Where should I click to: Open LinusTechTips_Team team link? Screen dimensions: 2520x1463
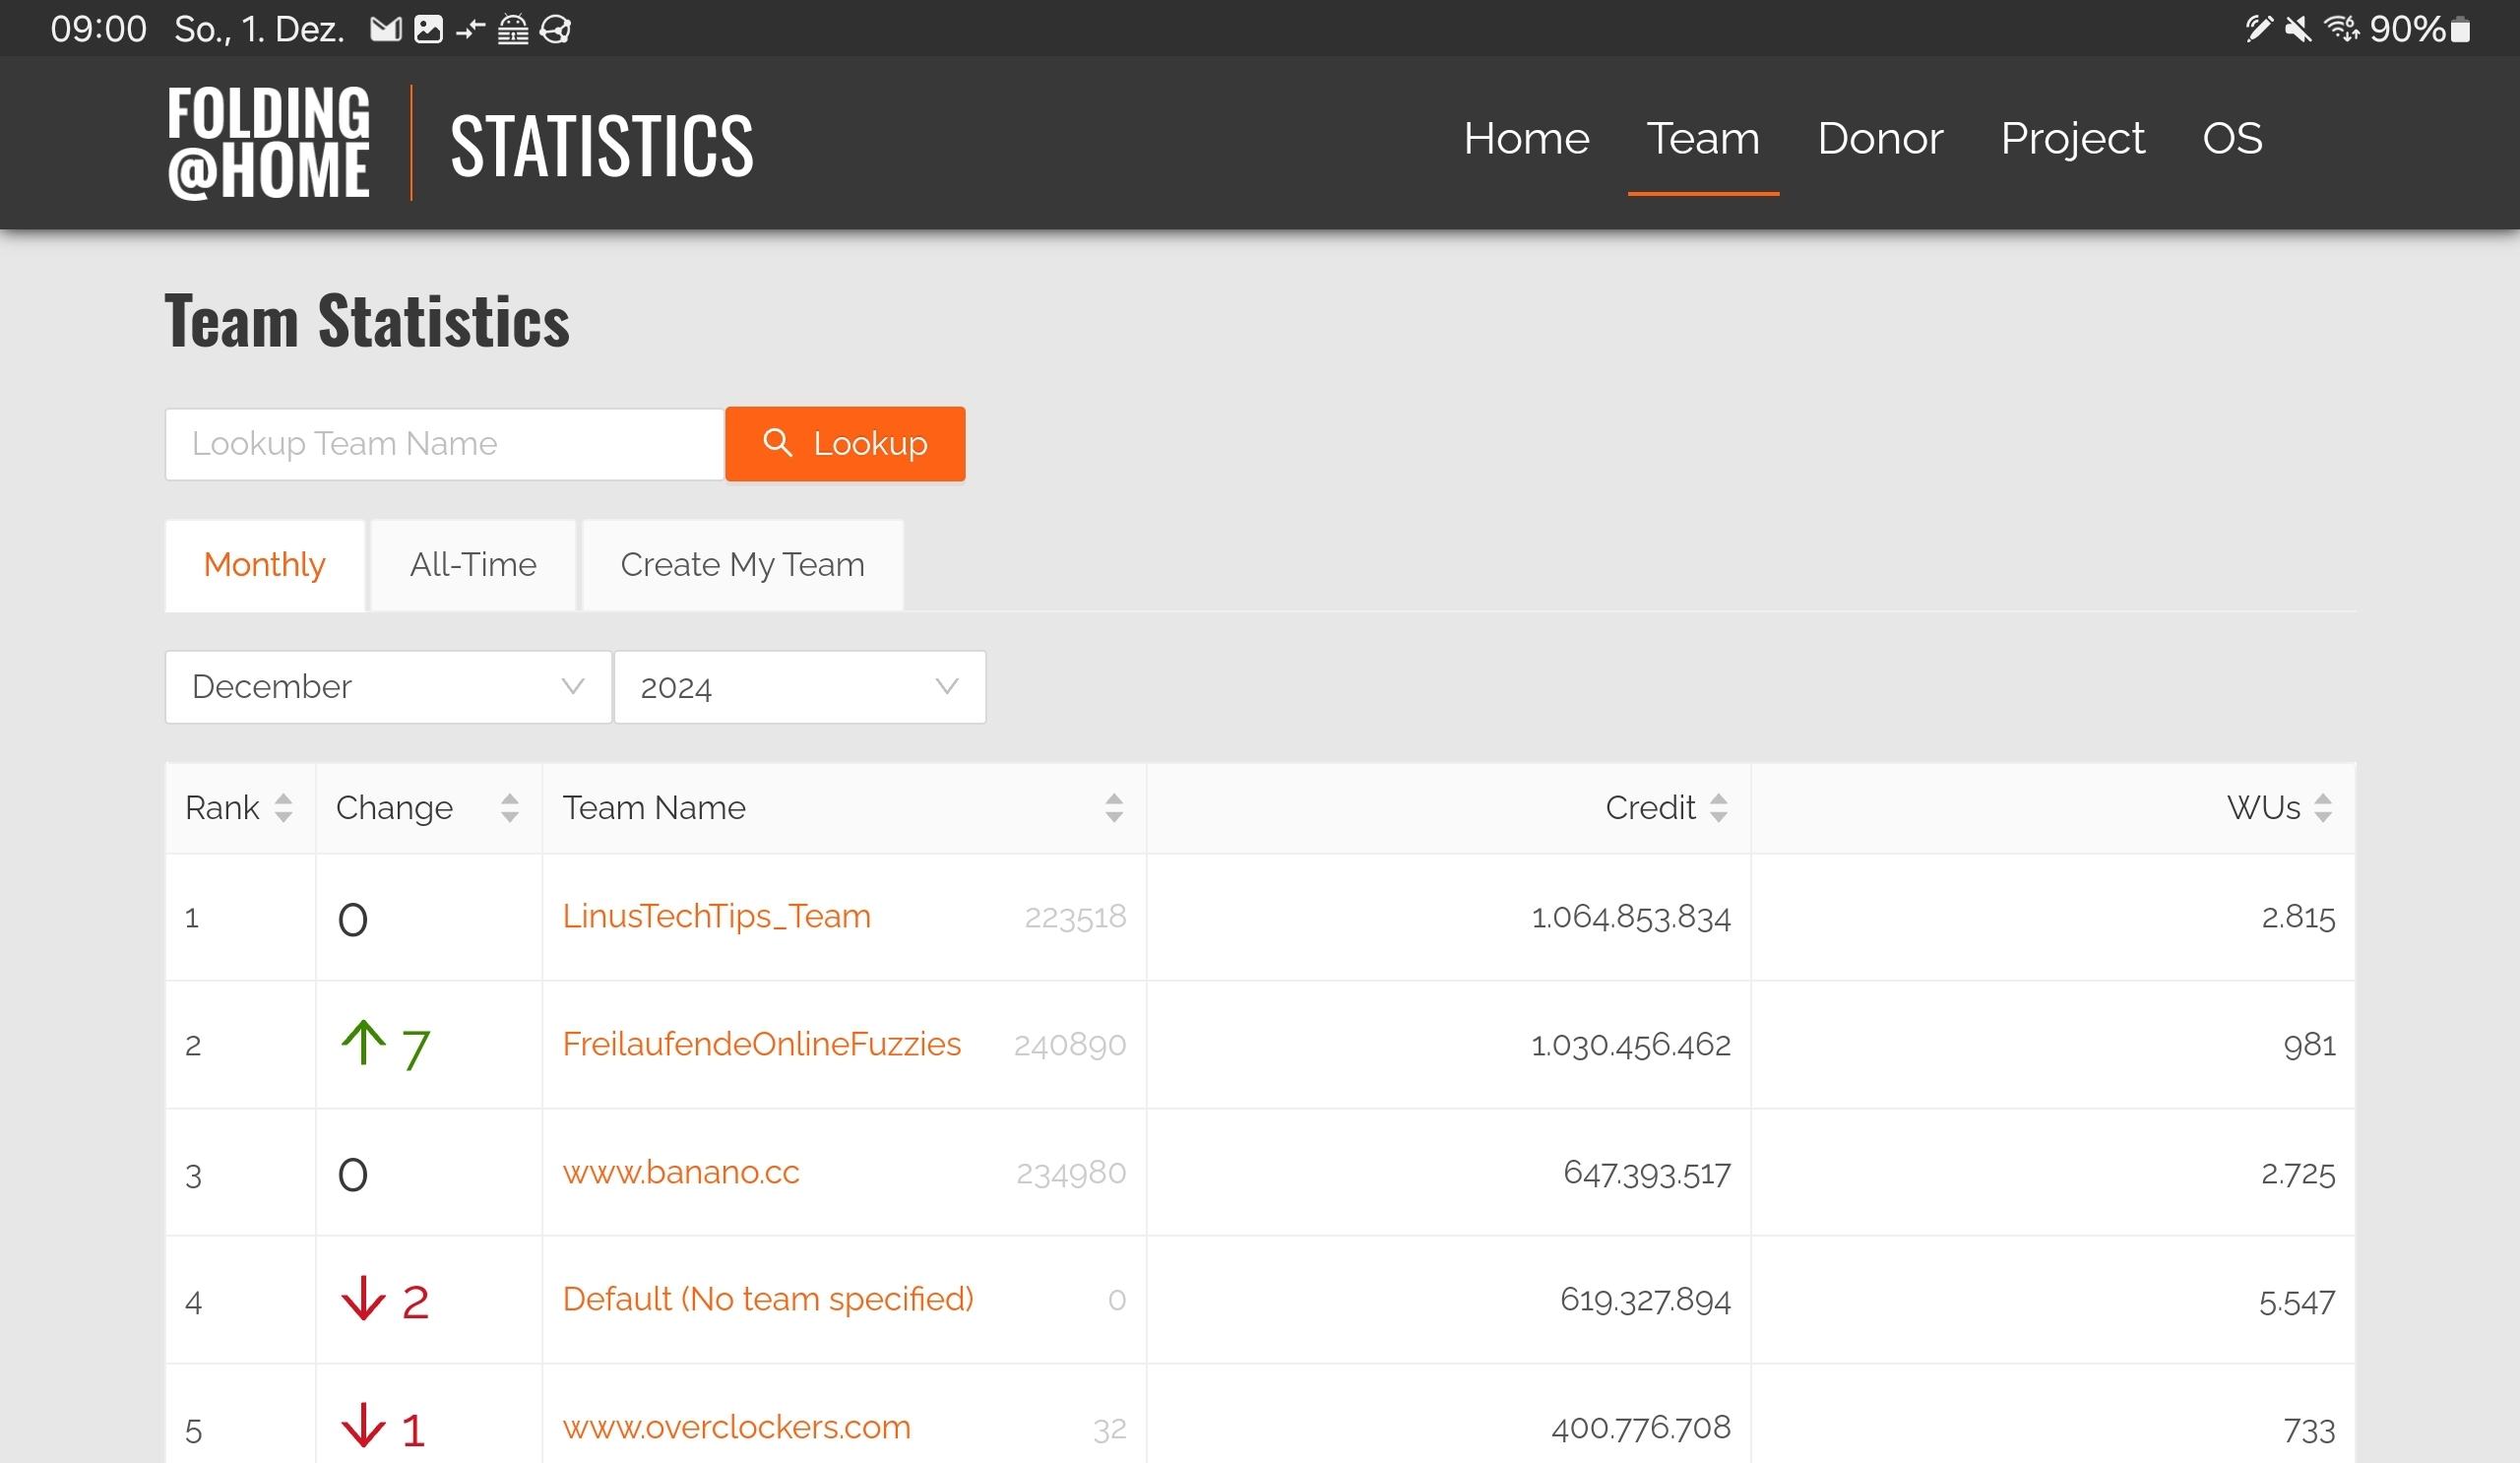point(716,916)
